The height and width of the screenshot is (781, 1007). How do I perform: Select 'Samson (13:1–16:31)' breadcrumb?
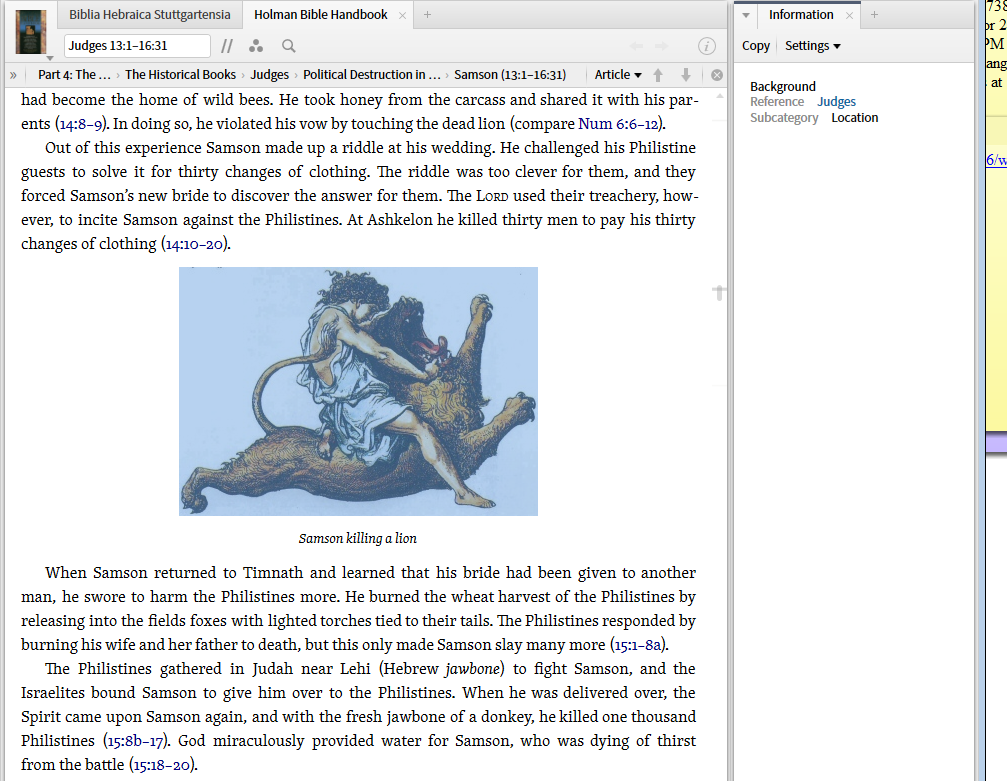pyautogui.click(x=510, y=75)
